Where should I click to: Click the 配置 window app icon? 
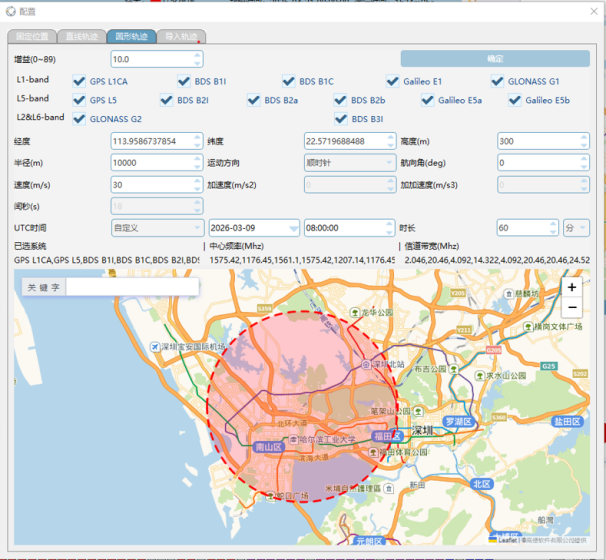(x=11, y=12)
